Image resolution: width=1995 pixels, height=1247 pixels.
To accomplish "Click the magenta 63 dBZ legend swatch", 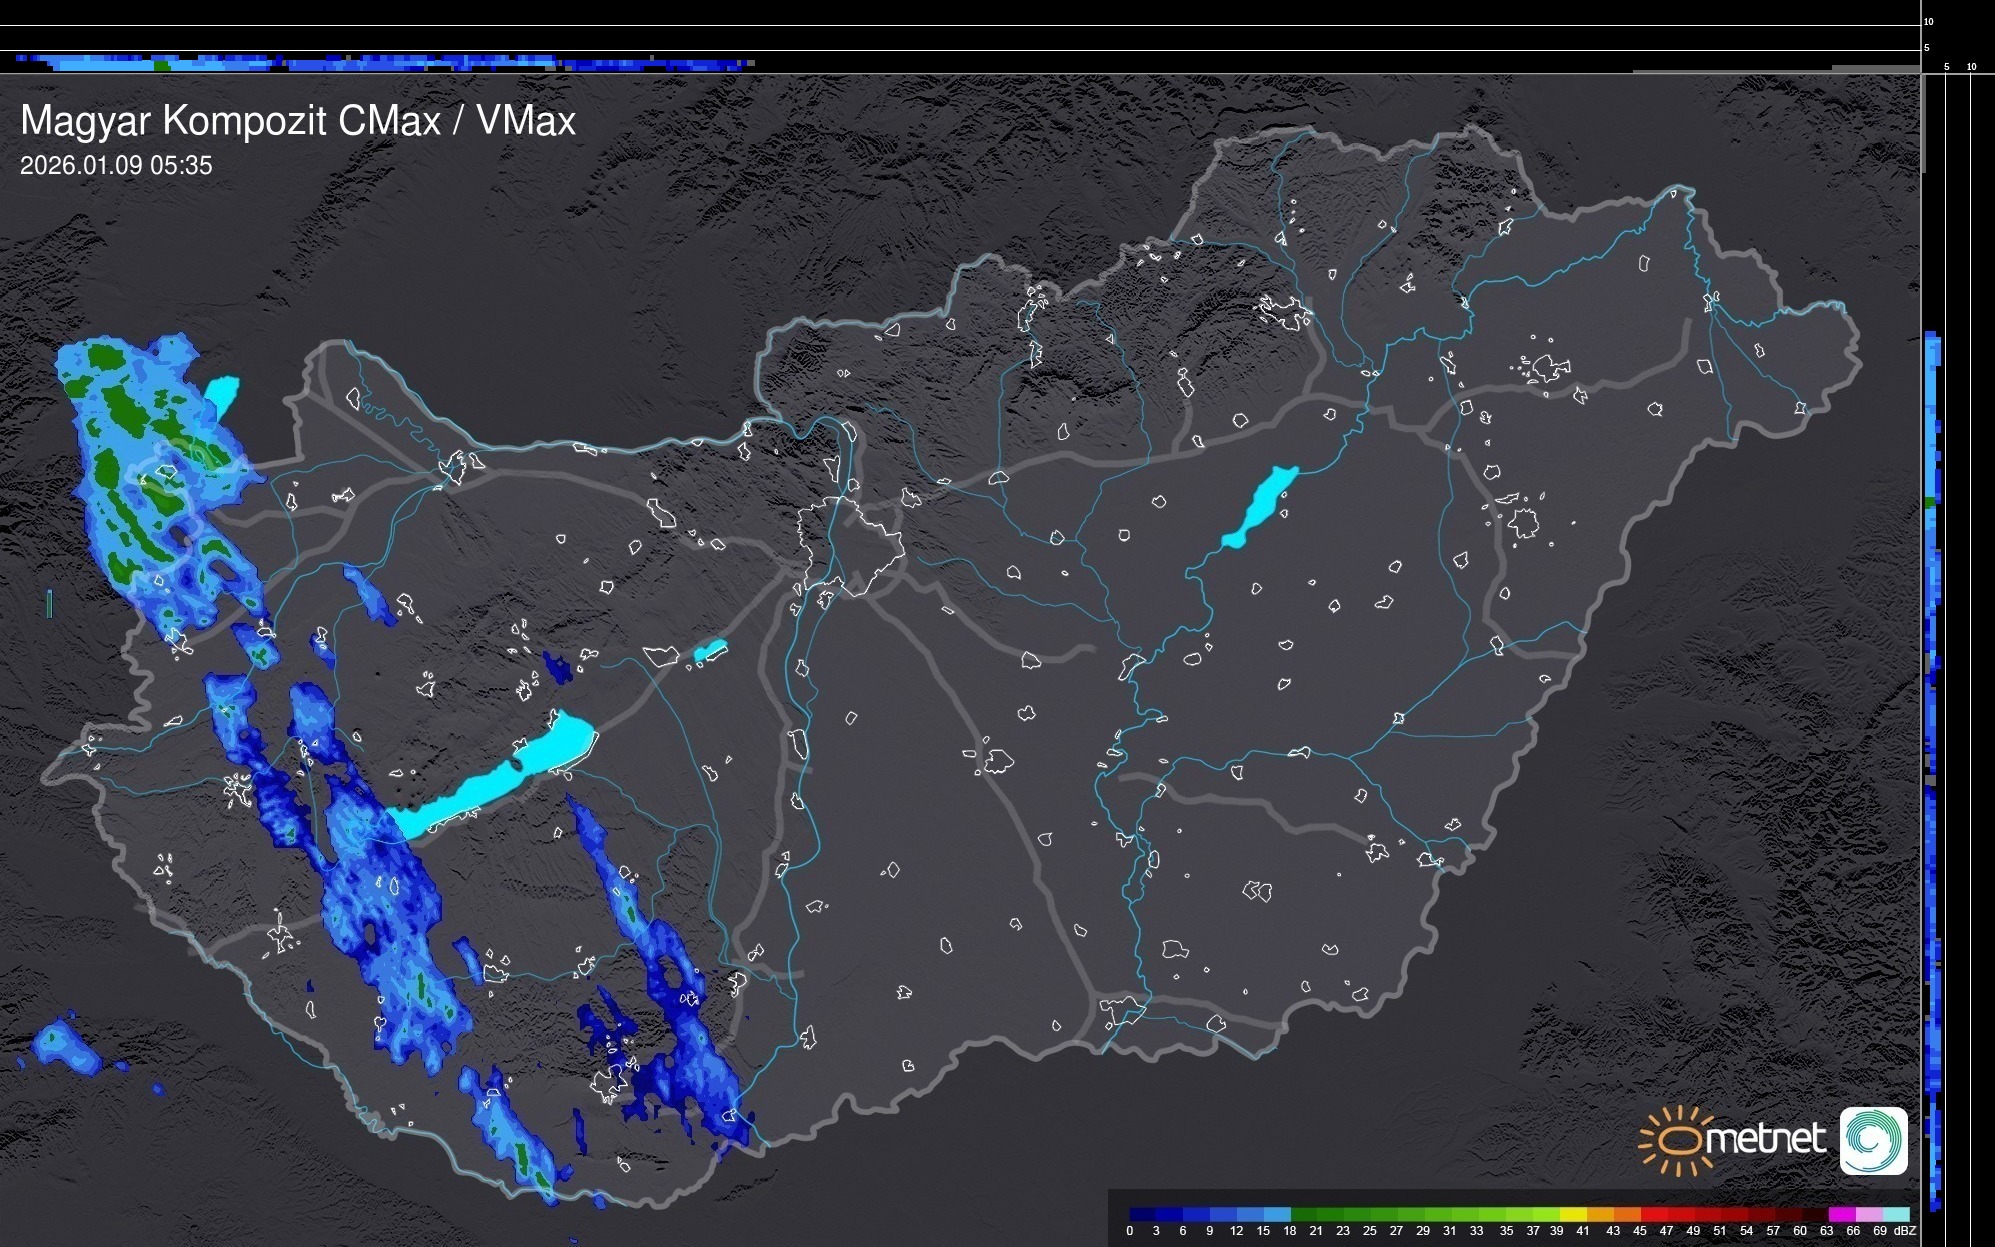I will point(1841,1214).
